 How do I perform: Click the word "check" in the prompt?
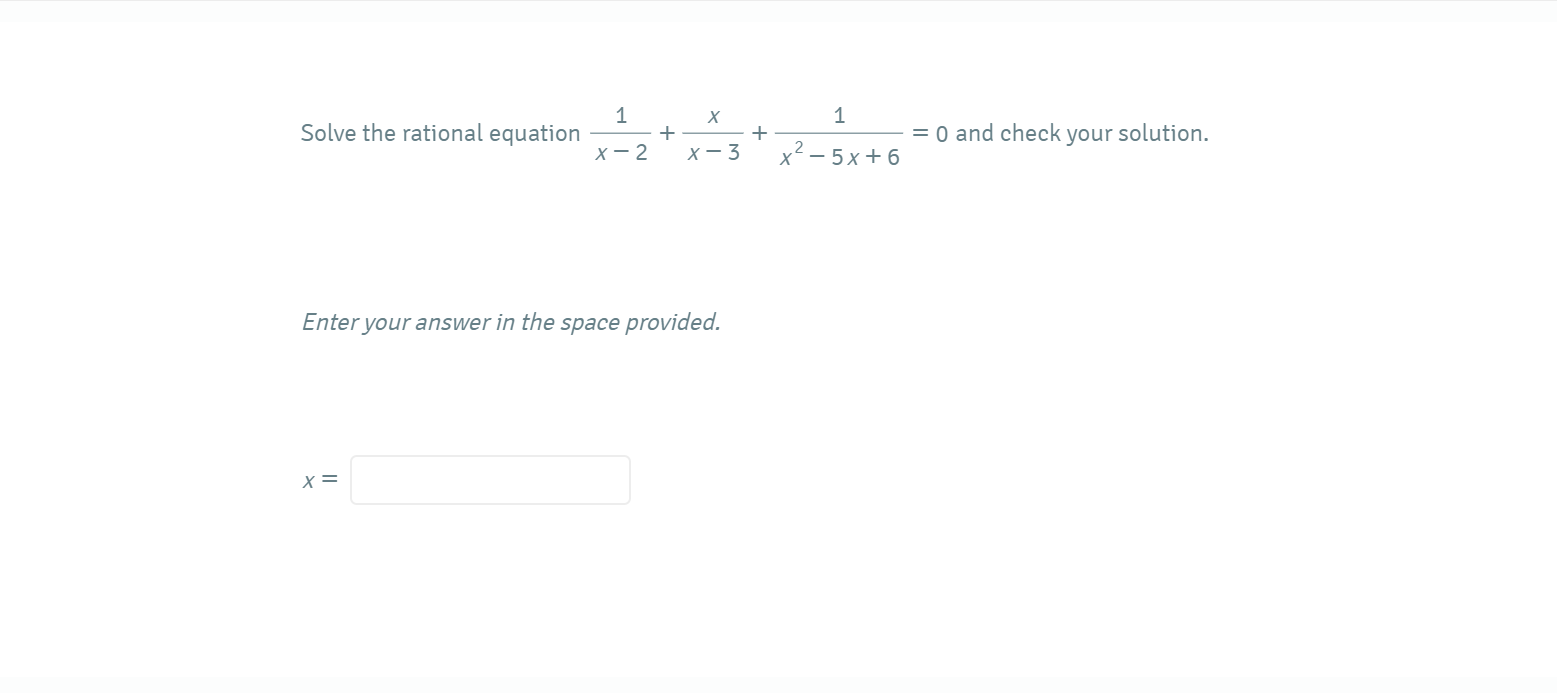(x=1030, y=133)
